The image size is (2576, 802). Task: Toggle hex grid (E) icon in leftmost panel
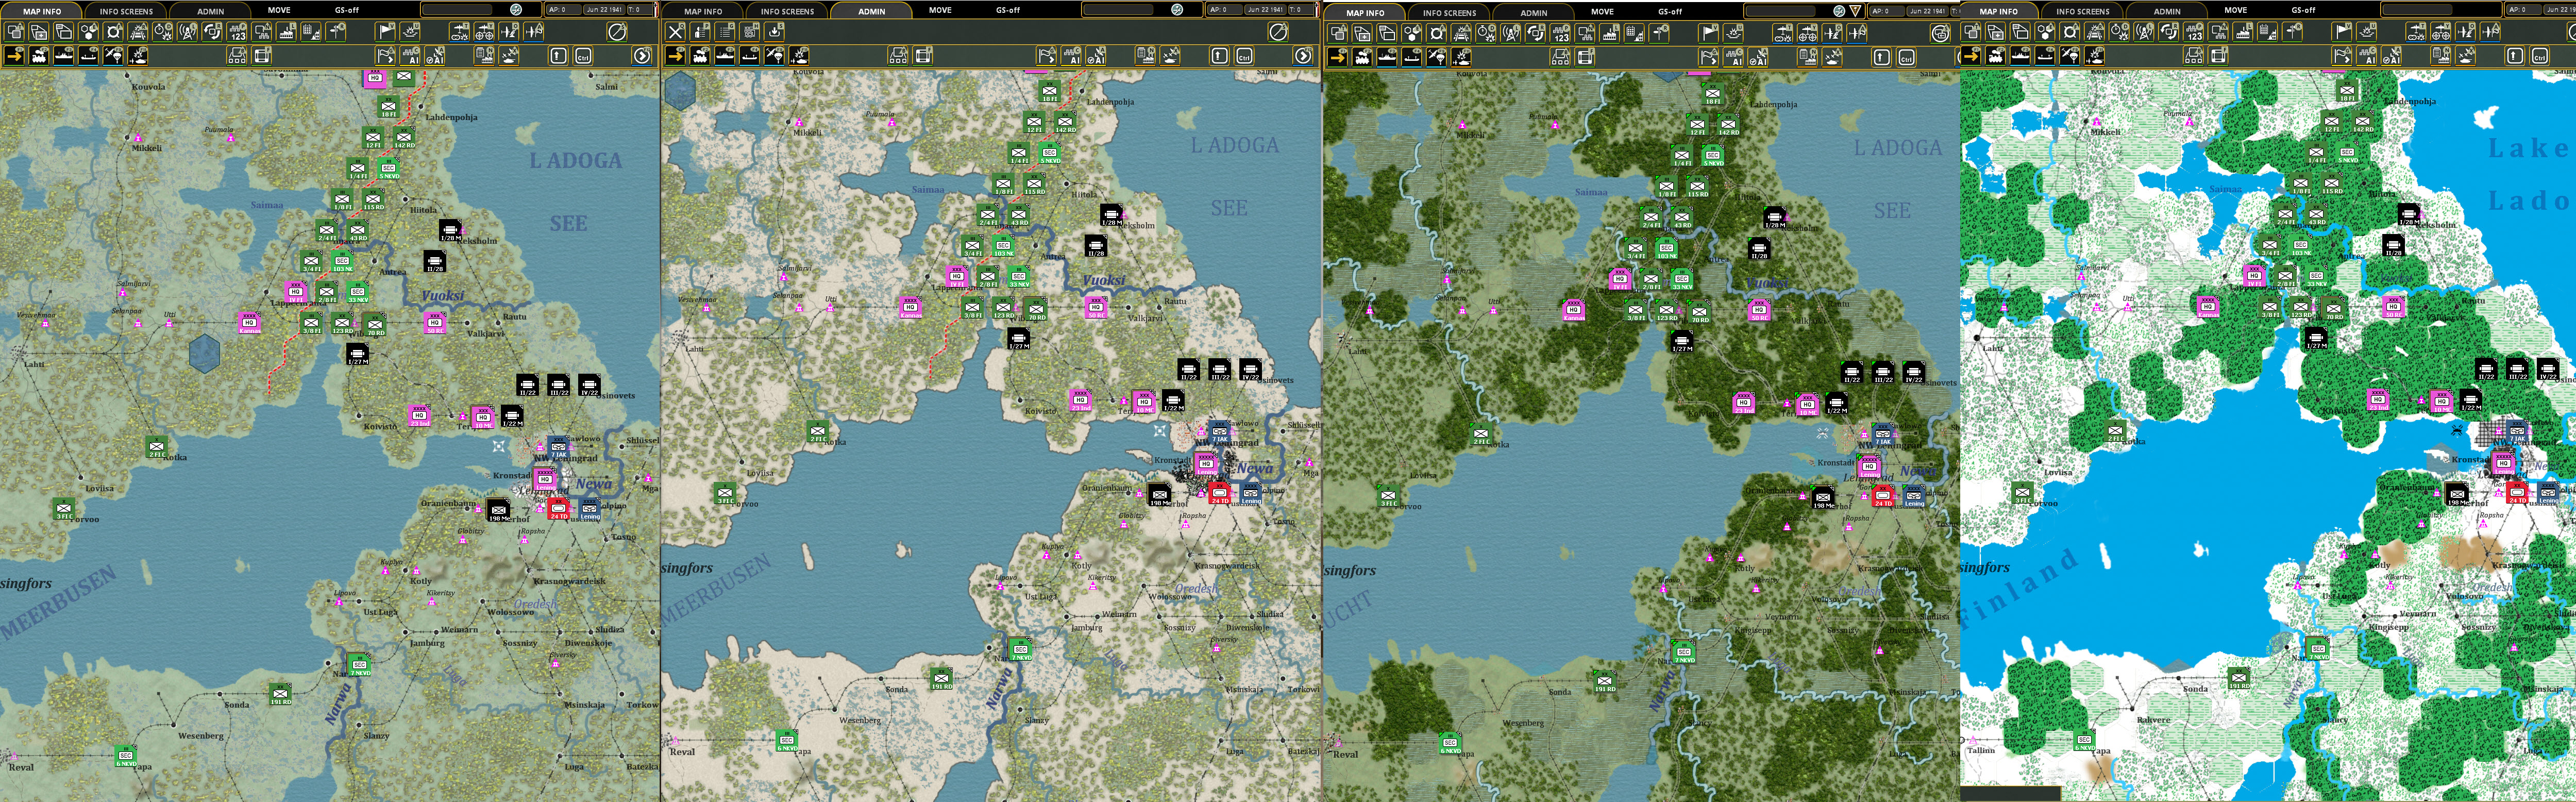88,32
